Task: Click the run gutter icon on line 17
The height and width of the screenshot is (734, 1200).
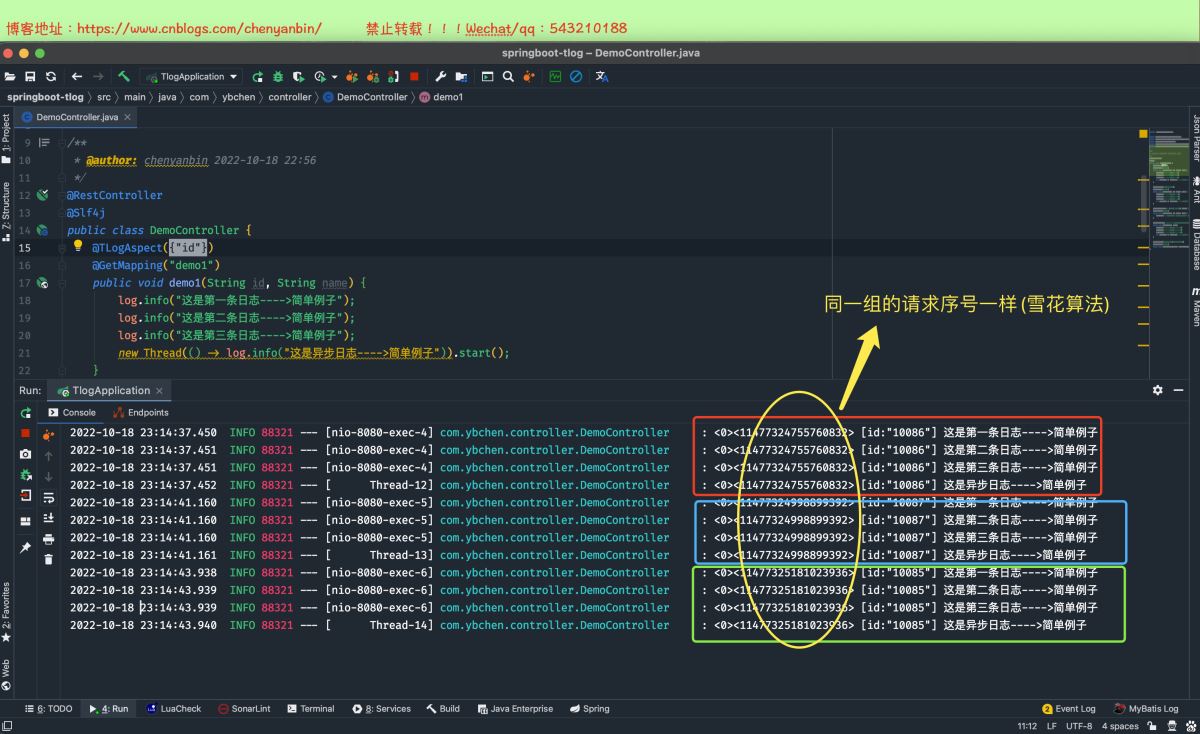Action: pos(42,283)
